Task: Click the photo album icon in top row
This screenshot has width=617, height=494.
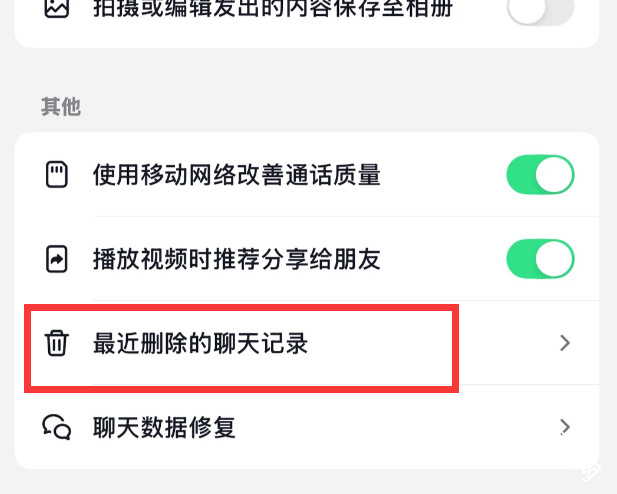Action: point(57,10)
